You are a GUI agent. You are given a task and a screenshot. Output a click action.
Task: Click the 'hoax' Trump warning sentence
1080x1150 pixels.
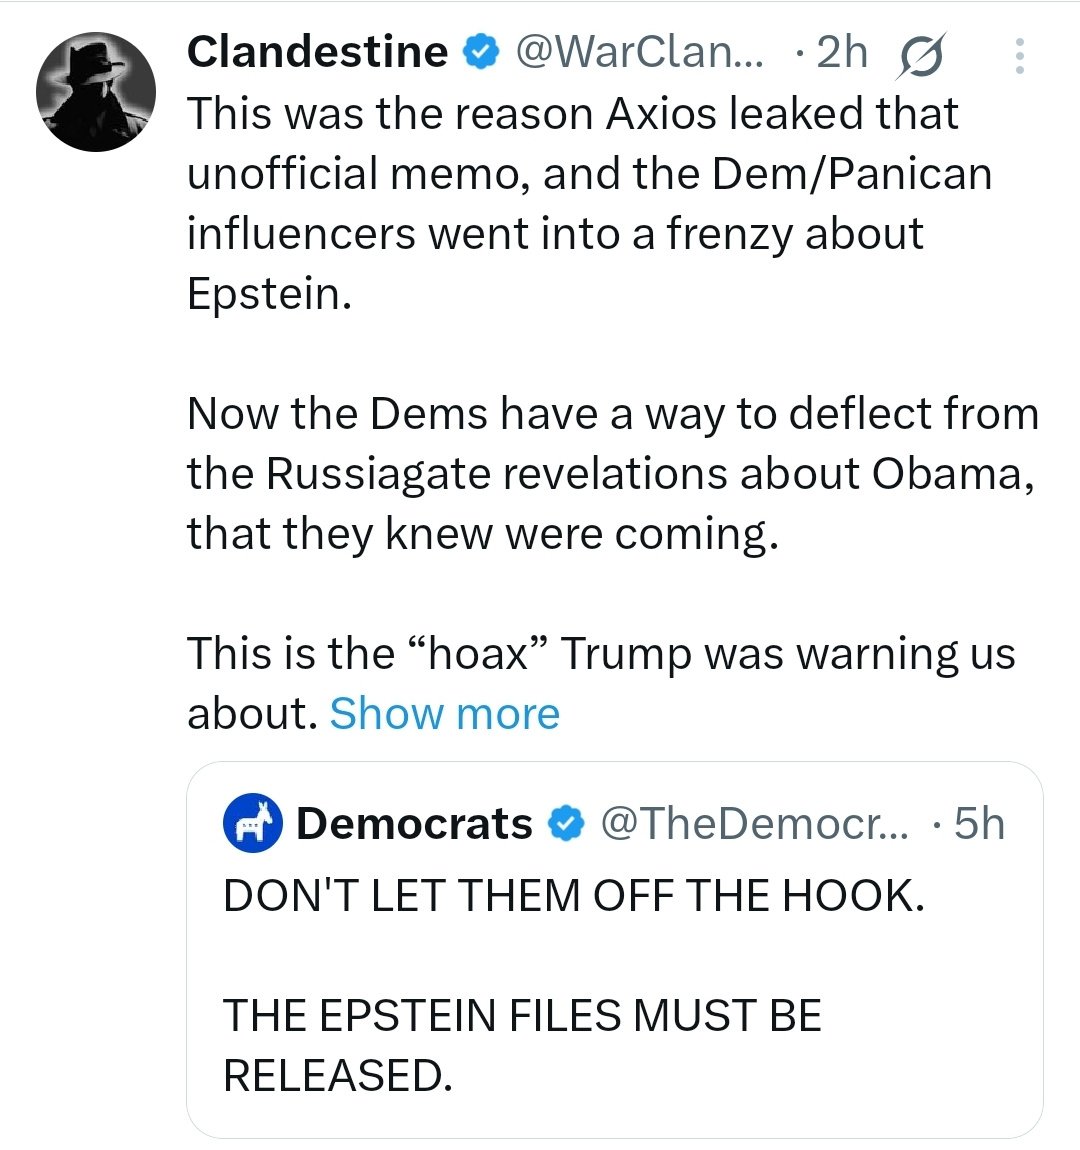coord(600,653)
